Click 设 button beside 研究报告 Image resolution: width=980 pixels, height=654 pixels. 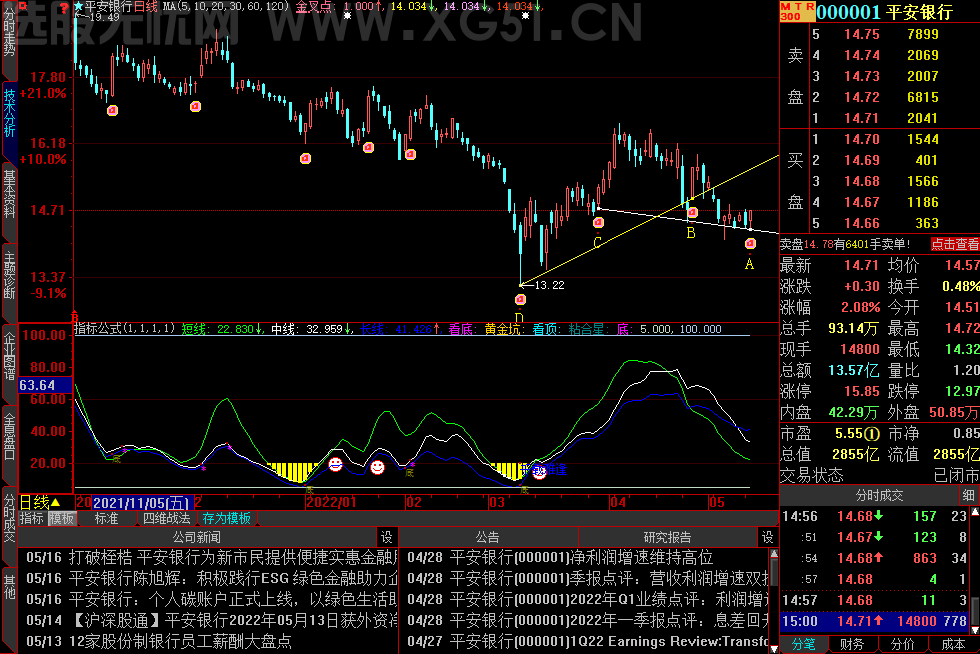768,537
